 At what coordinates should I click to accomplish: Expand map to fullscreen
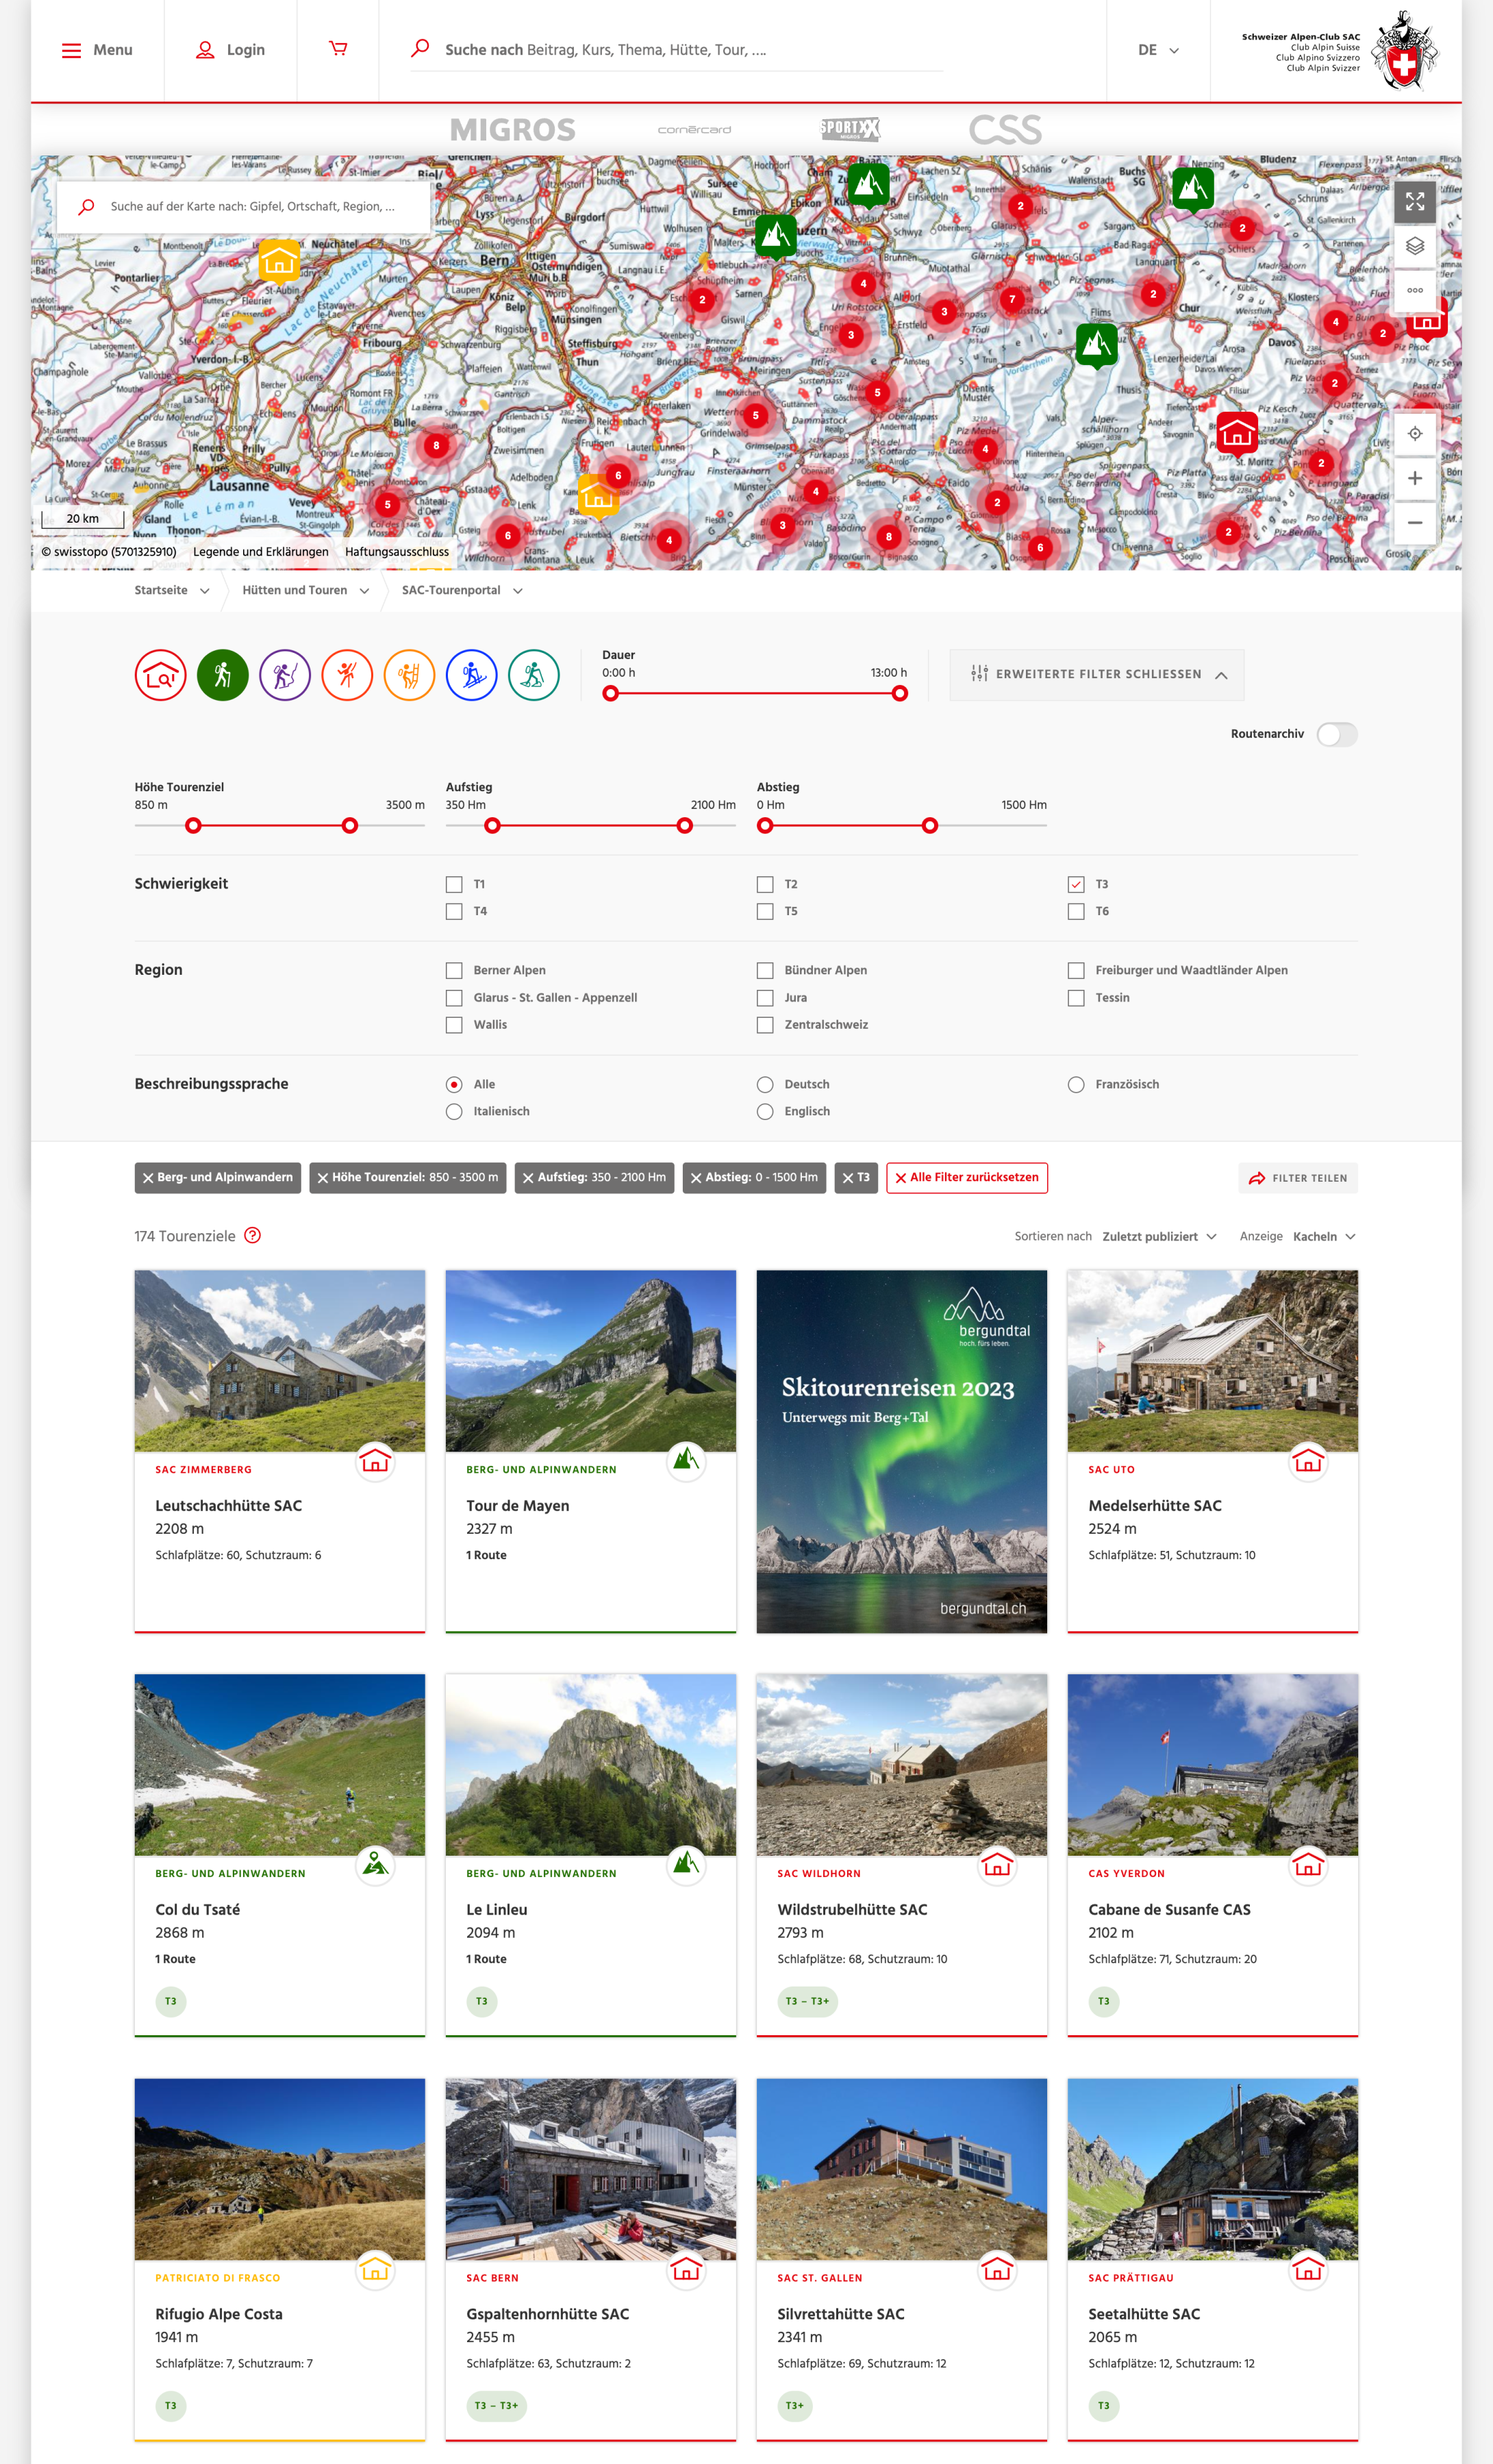tap(1414, 202)
